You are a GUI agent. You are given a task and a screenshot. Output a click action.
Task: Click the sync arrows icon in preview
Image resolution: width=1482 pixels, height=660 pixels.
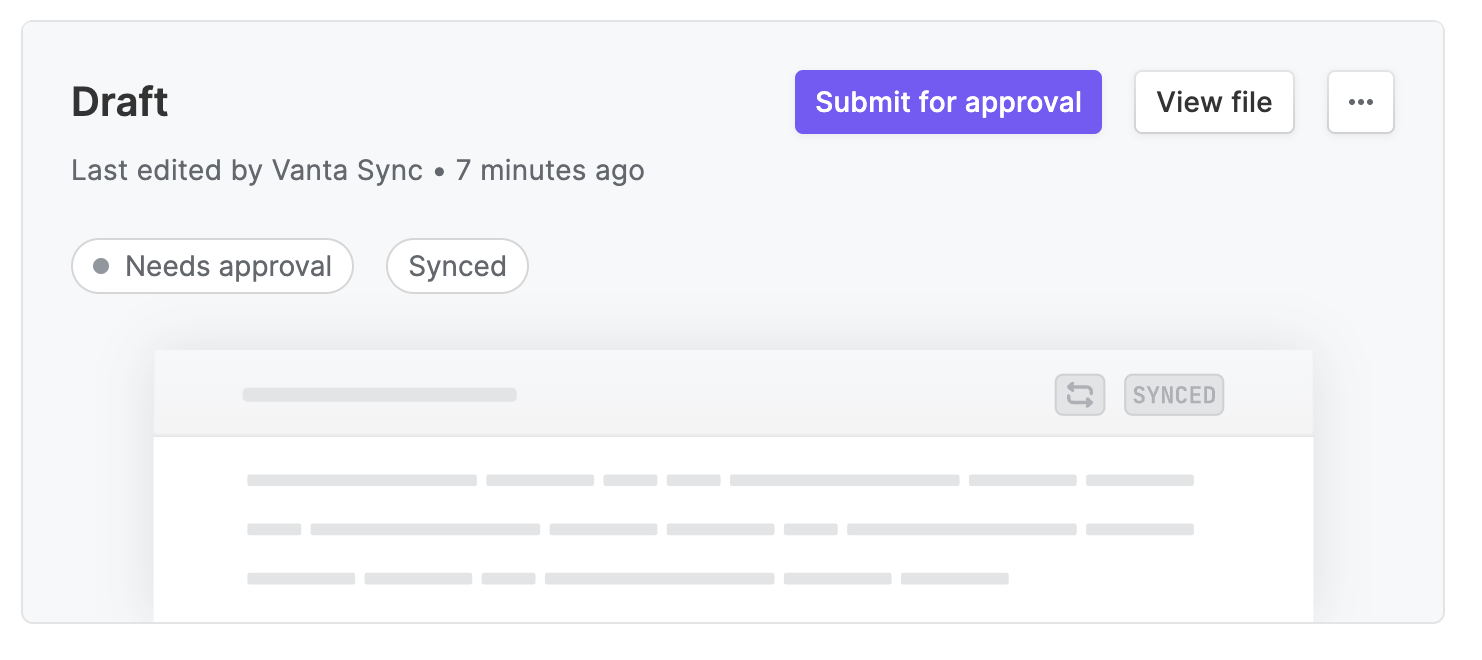tap(1080, 395)
